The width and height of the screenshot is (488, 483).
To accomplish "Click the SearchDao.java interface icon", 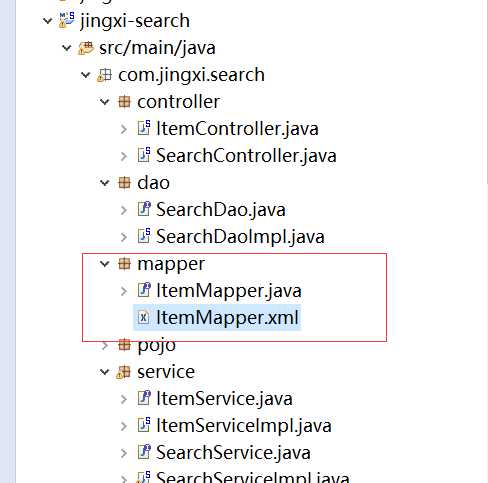I will [144, 209].
